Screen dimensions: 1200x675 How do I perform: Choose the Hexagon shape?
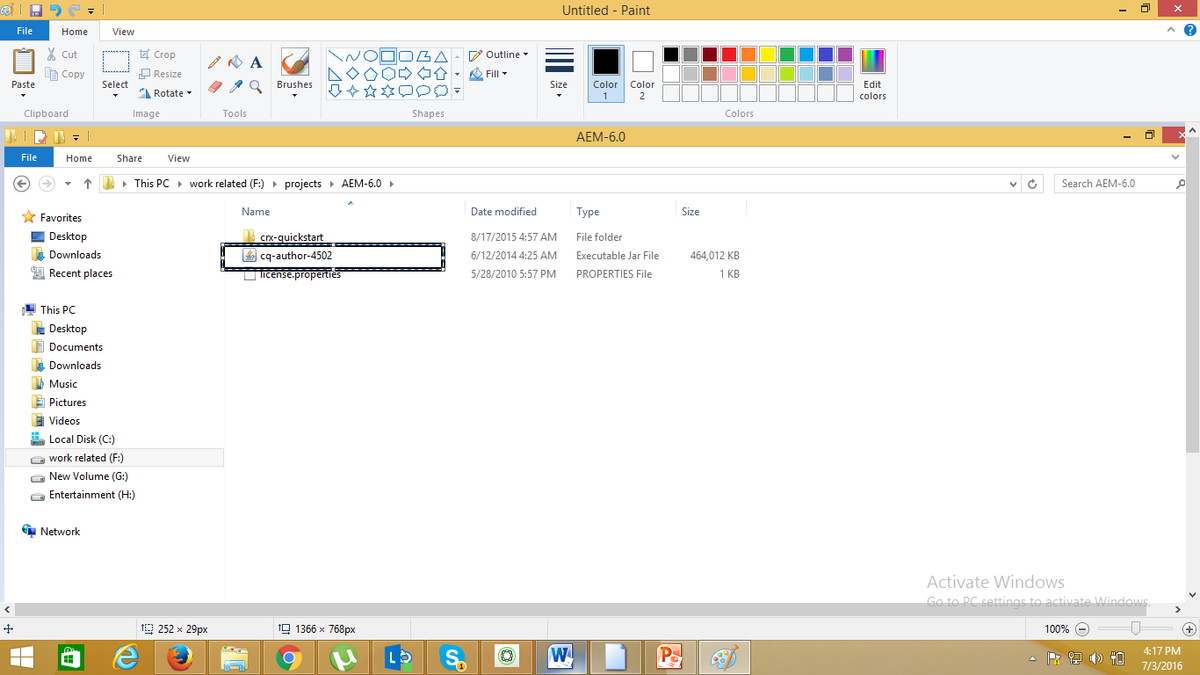389,73
